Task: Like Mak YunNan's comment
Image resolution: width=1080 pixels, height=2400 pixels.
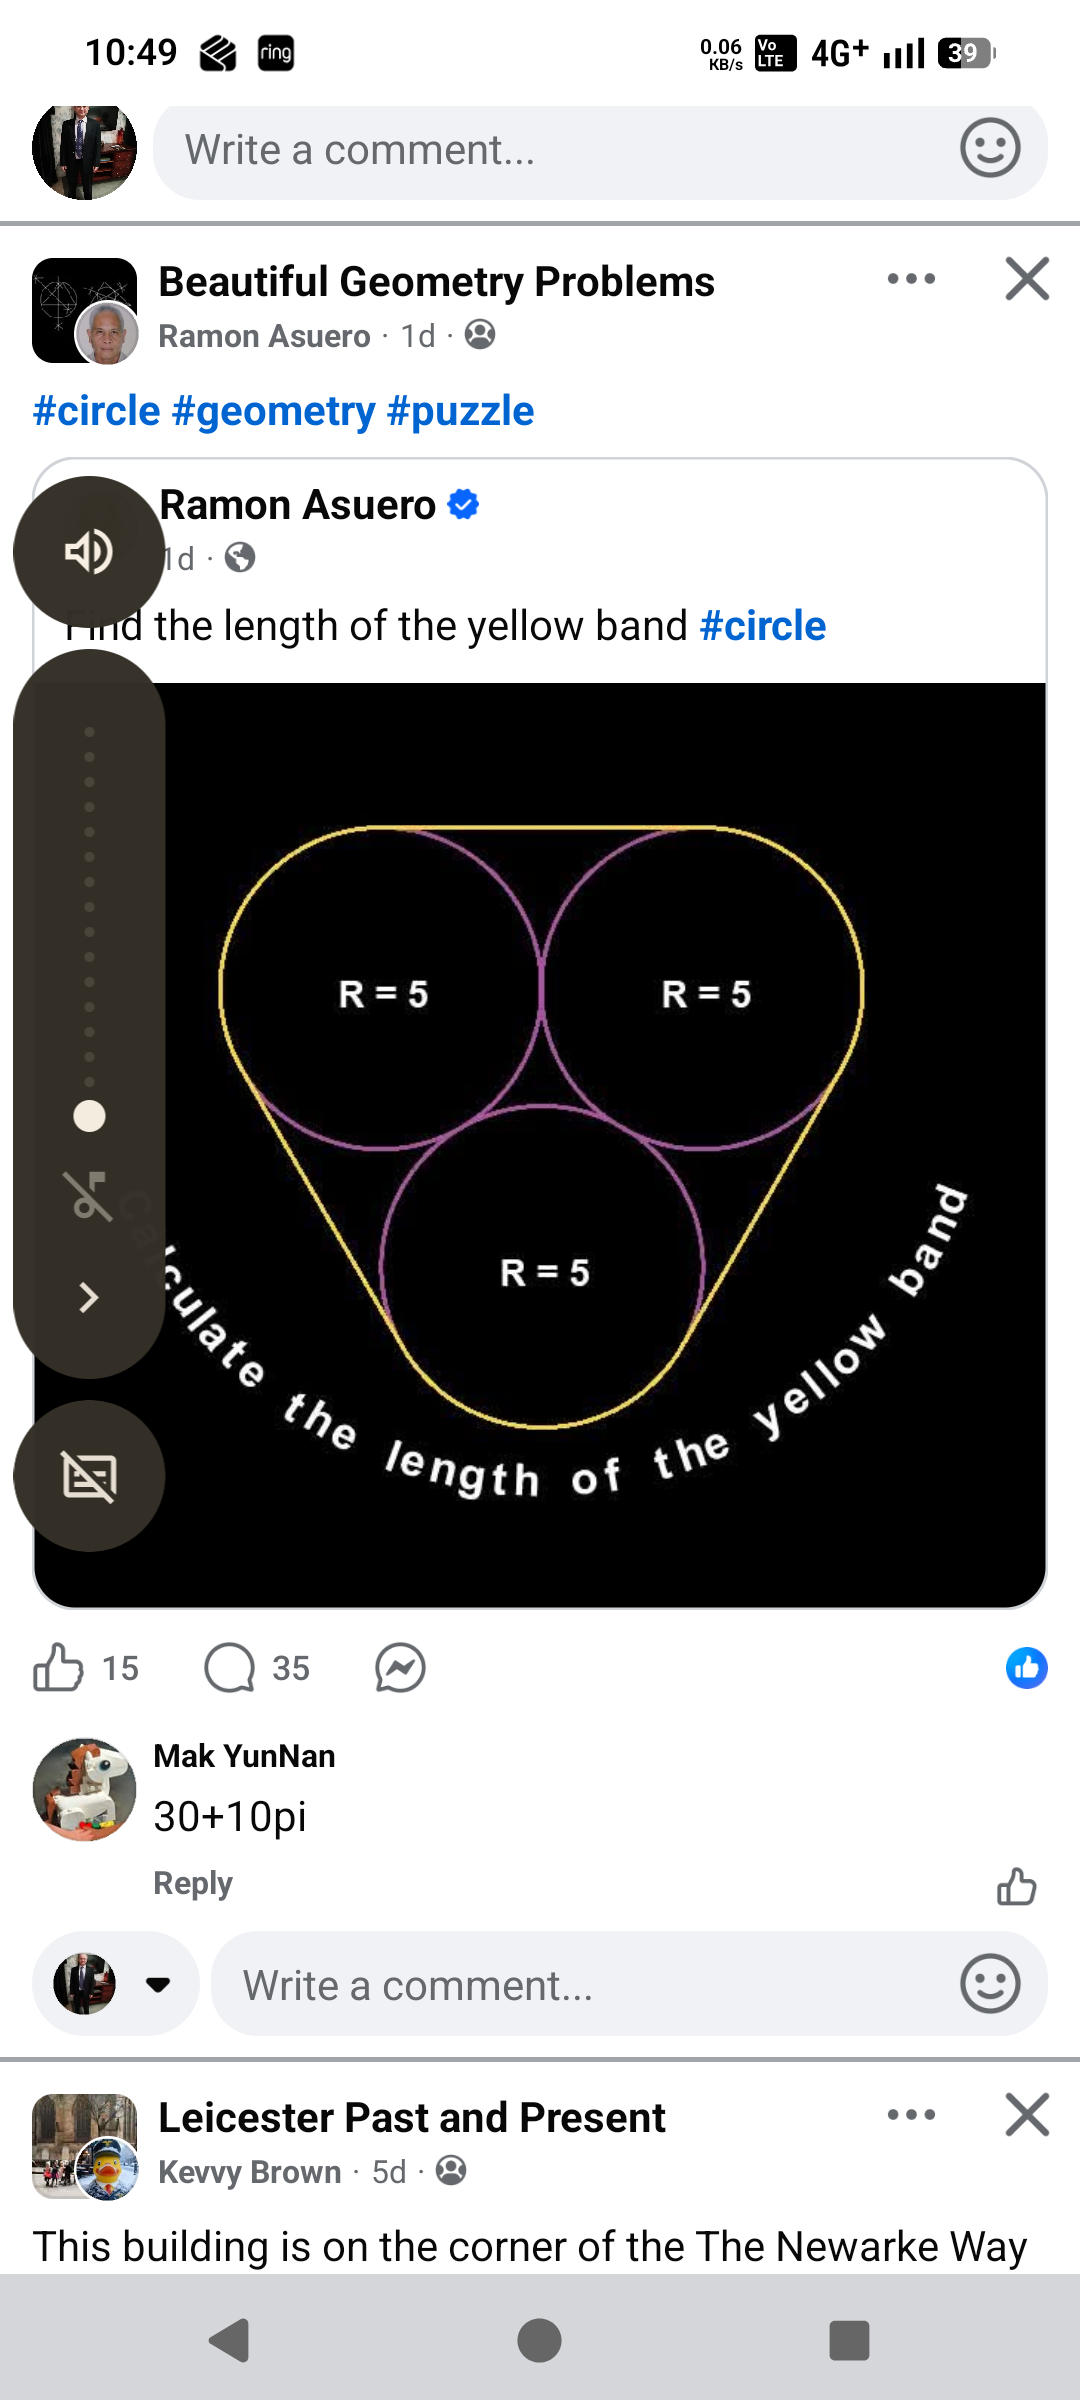Action: [1016, 1887]
